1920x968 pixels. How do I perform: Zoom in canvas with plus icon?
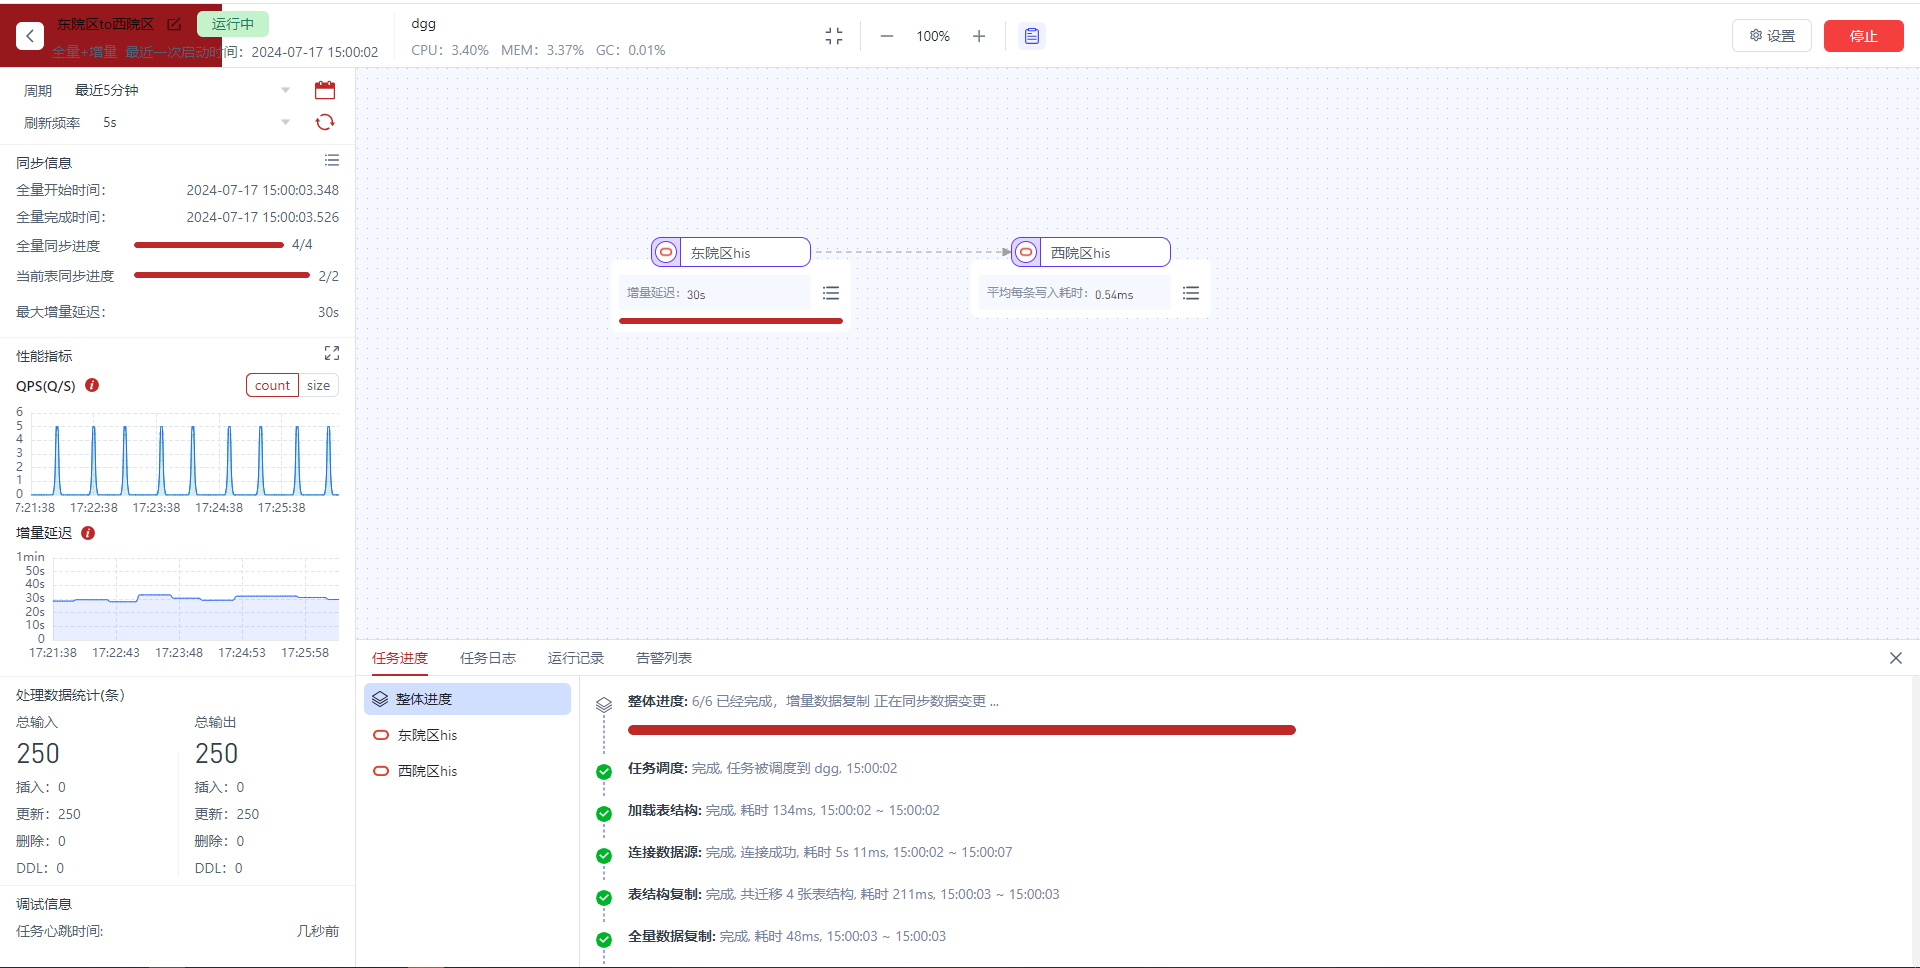[979, 36]
